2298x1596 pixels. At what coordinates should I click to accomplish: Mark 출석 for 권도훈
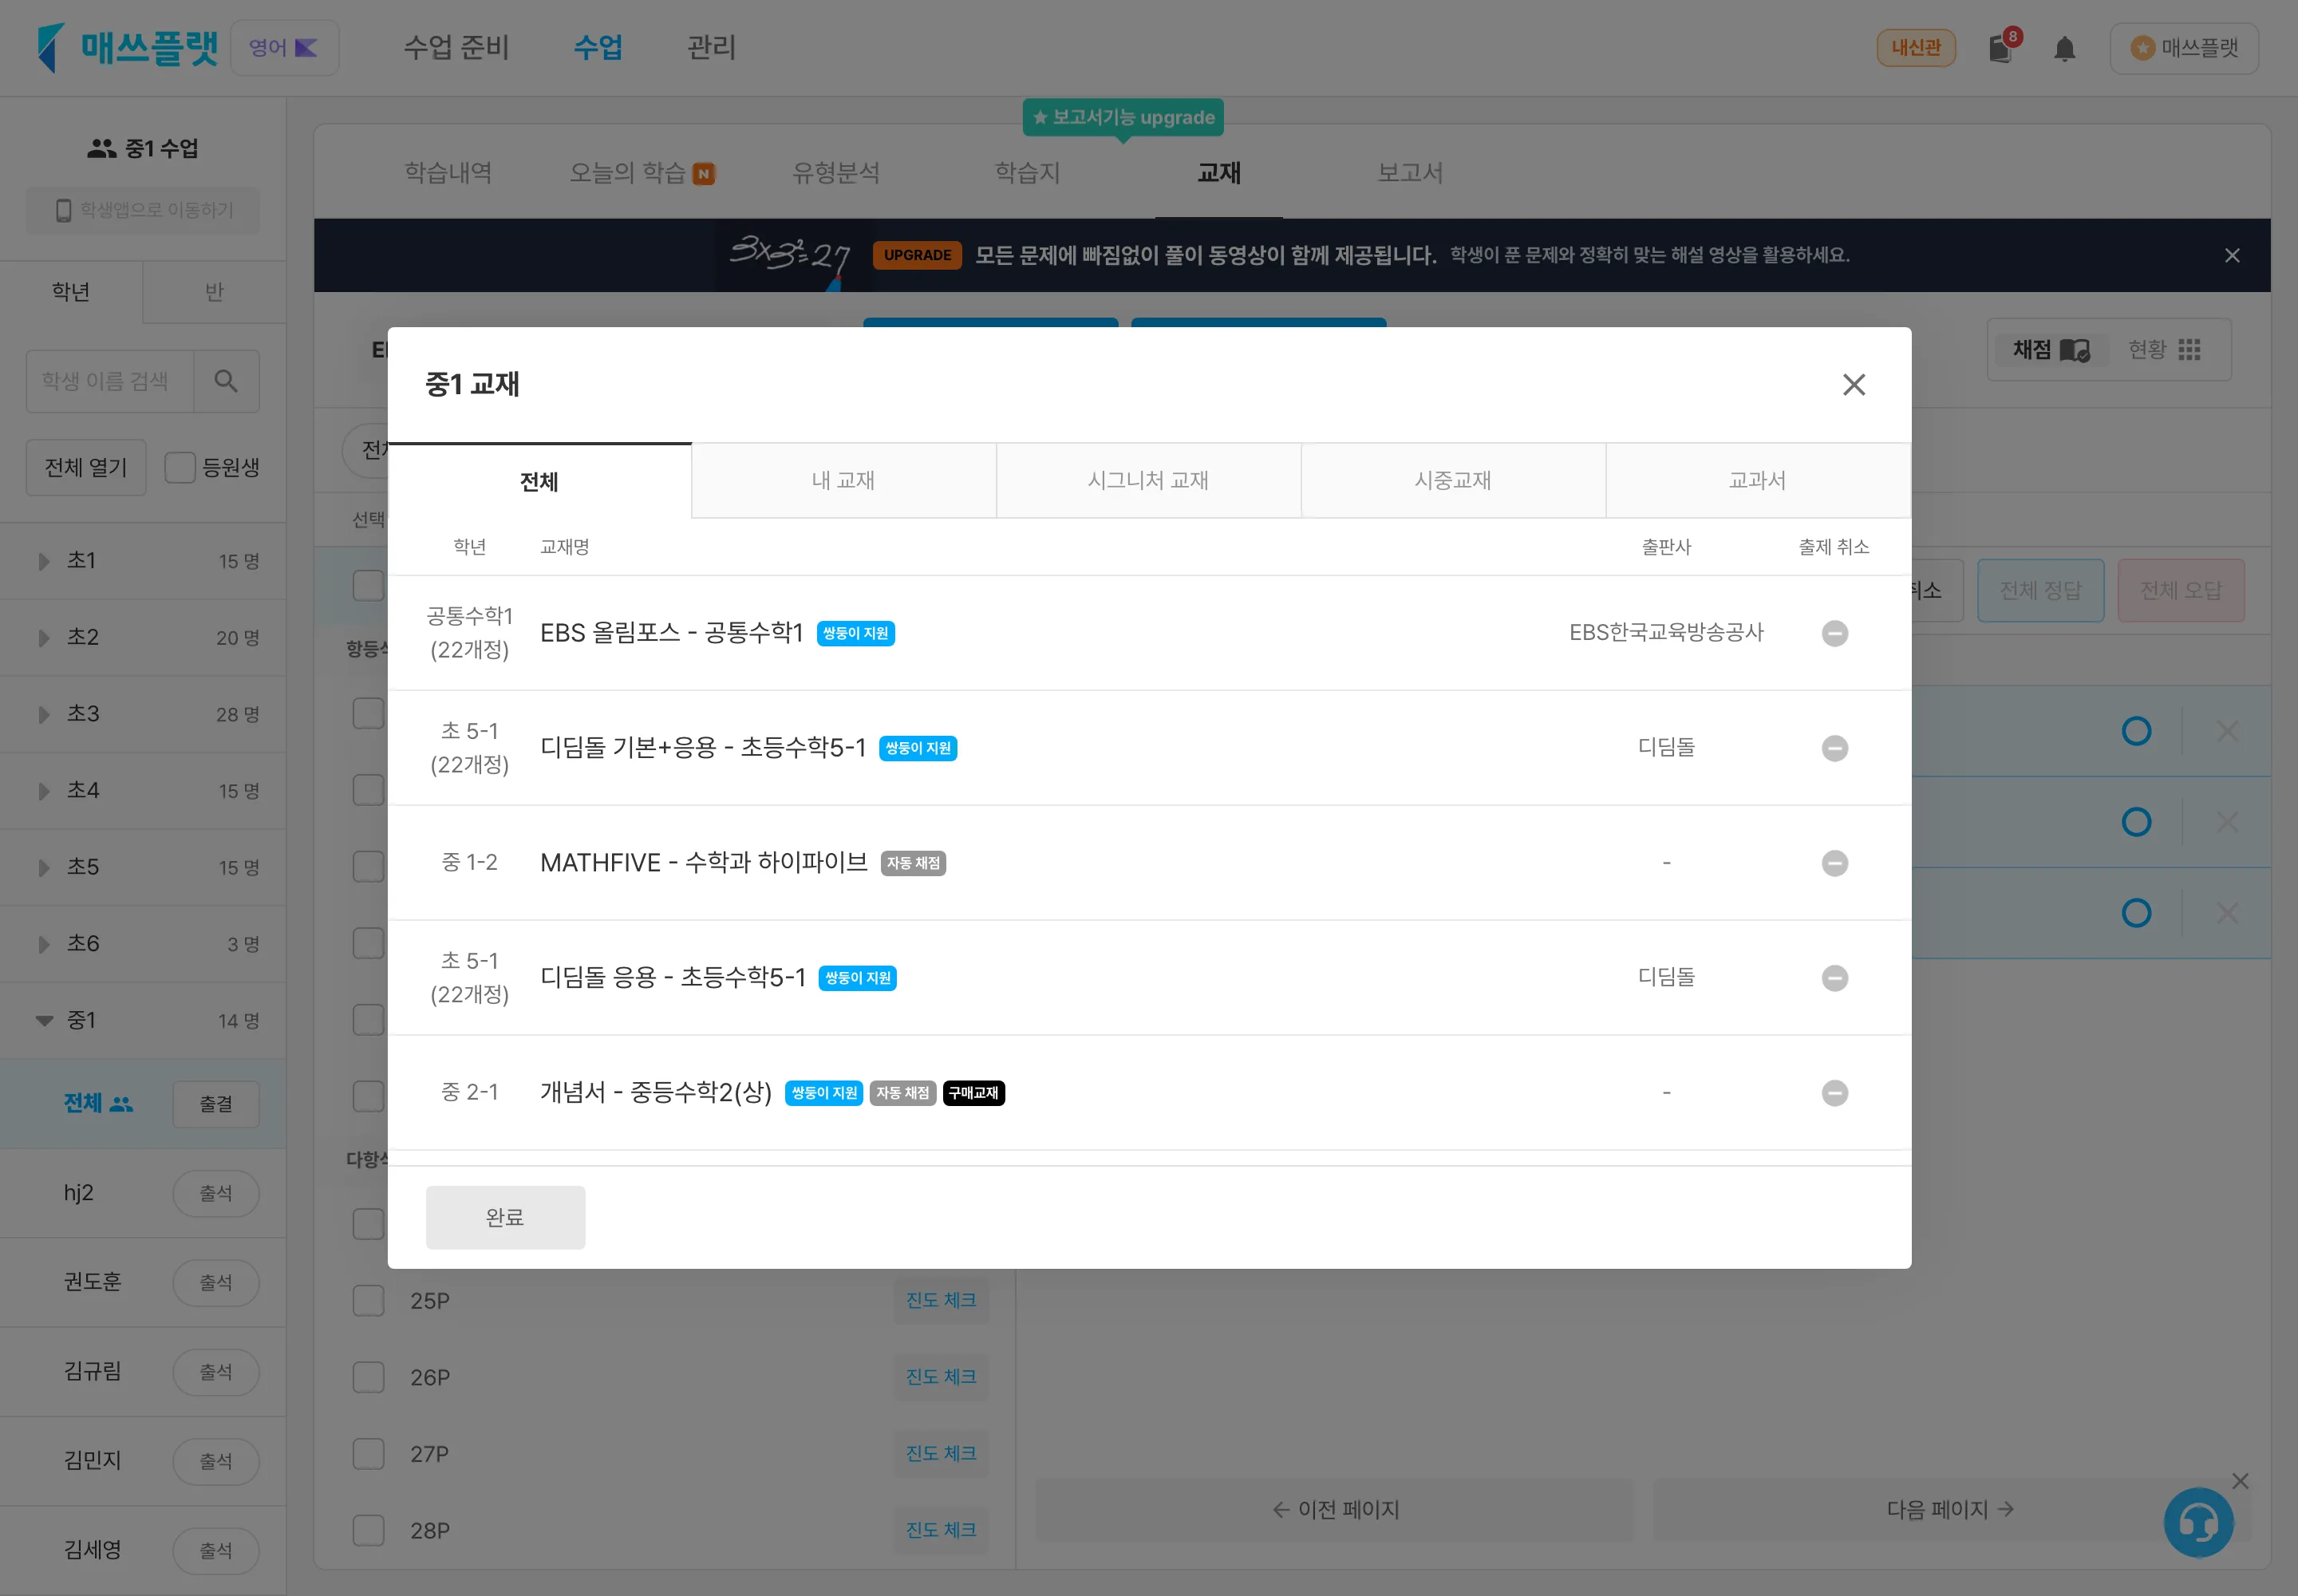[215, 1282]
